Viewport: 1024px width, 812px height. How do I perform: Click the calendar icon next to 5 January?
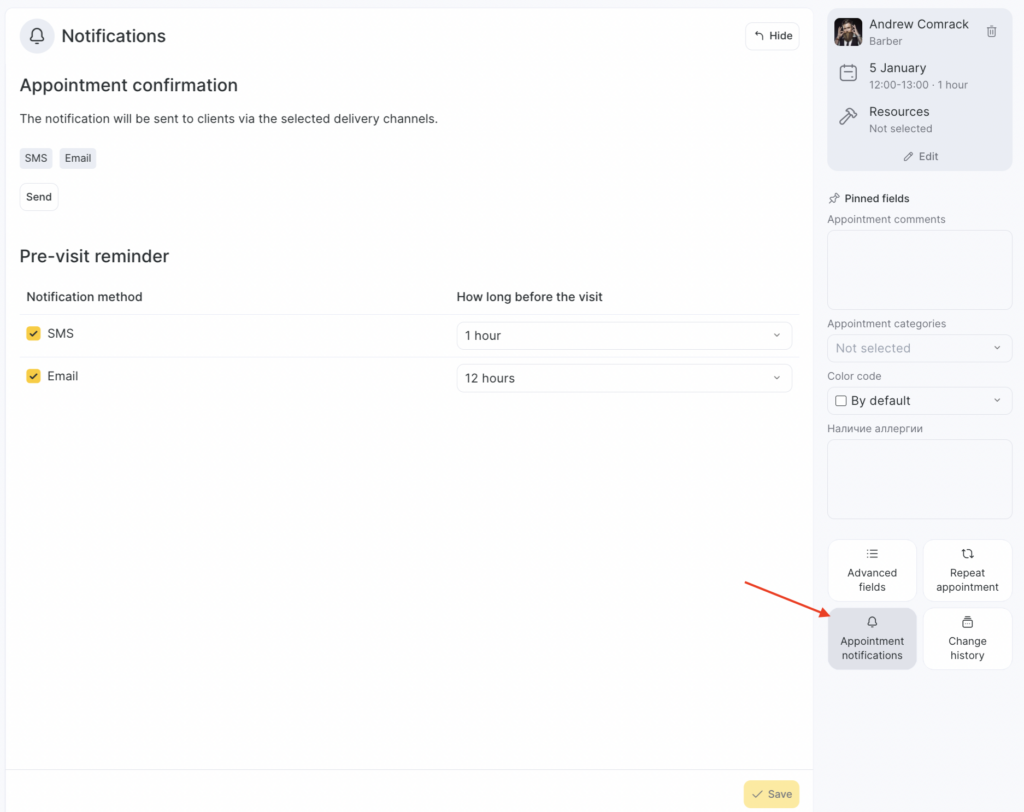848,73
